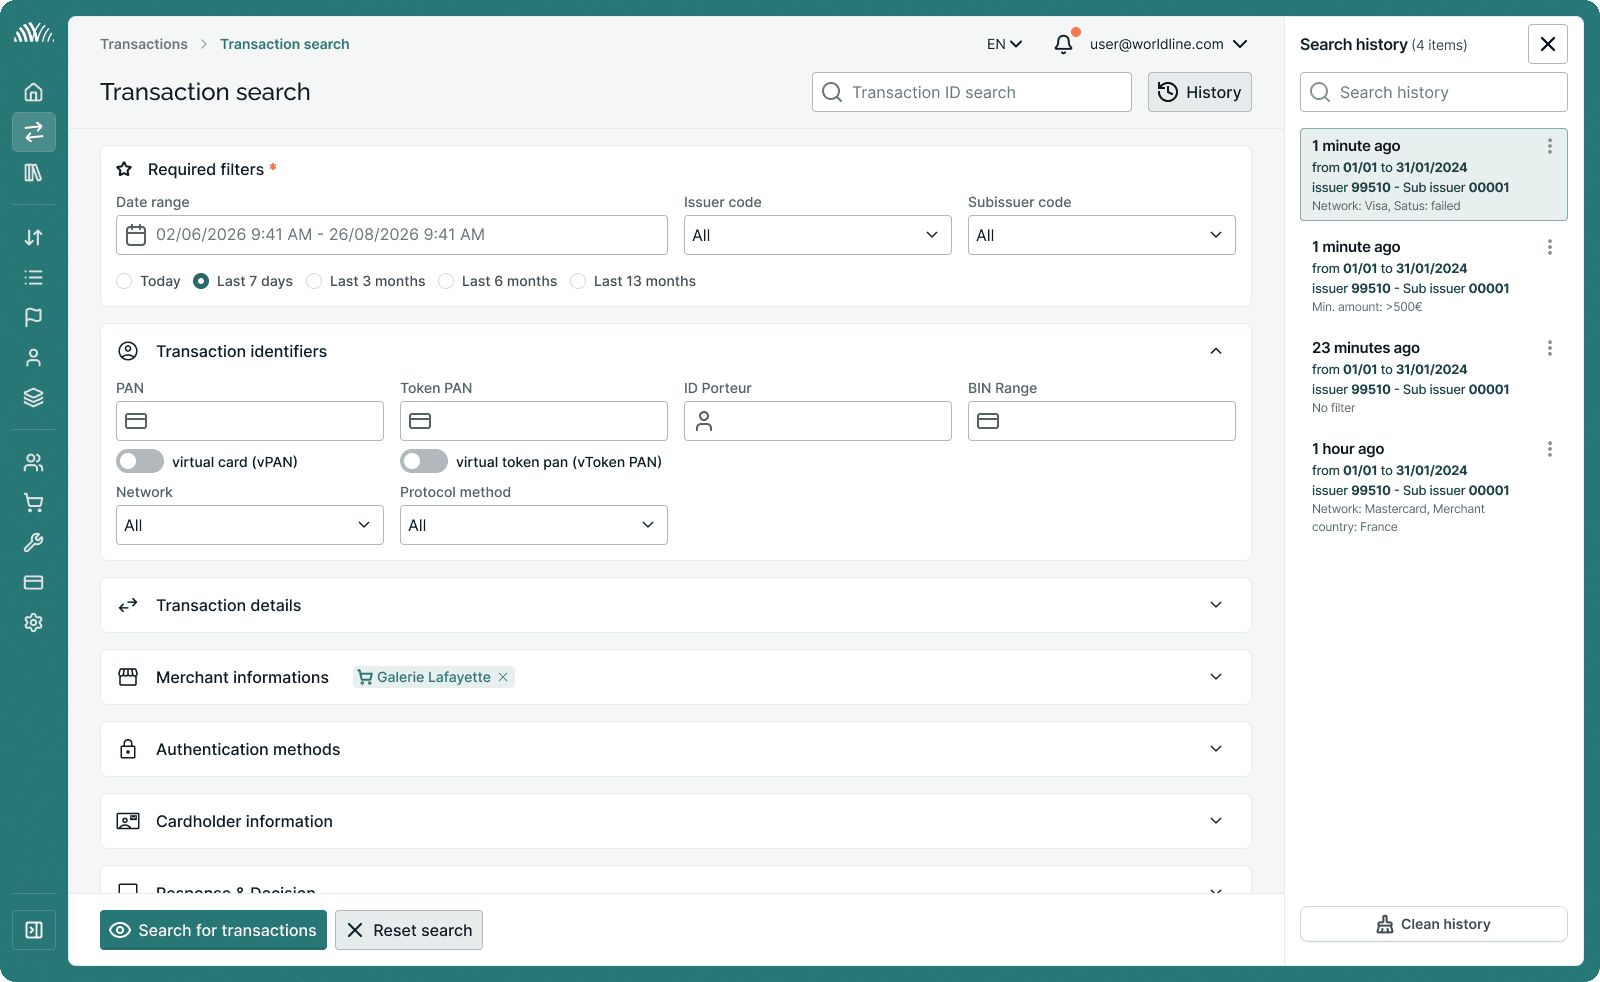
Task: Click into the BIN Range input field
Action: [1102, 421]
